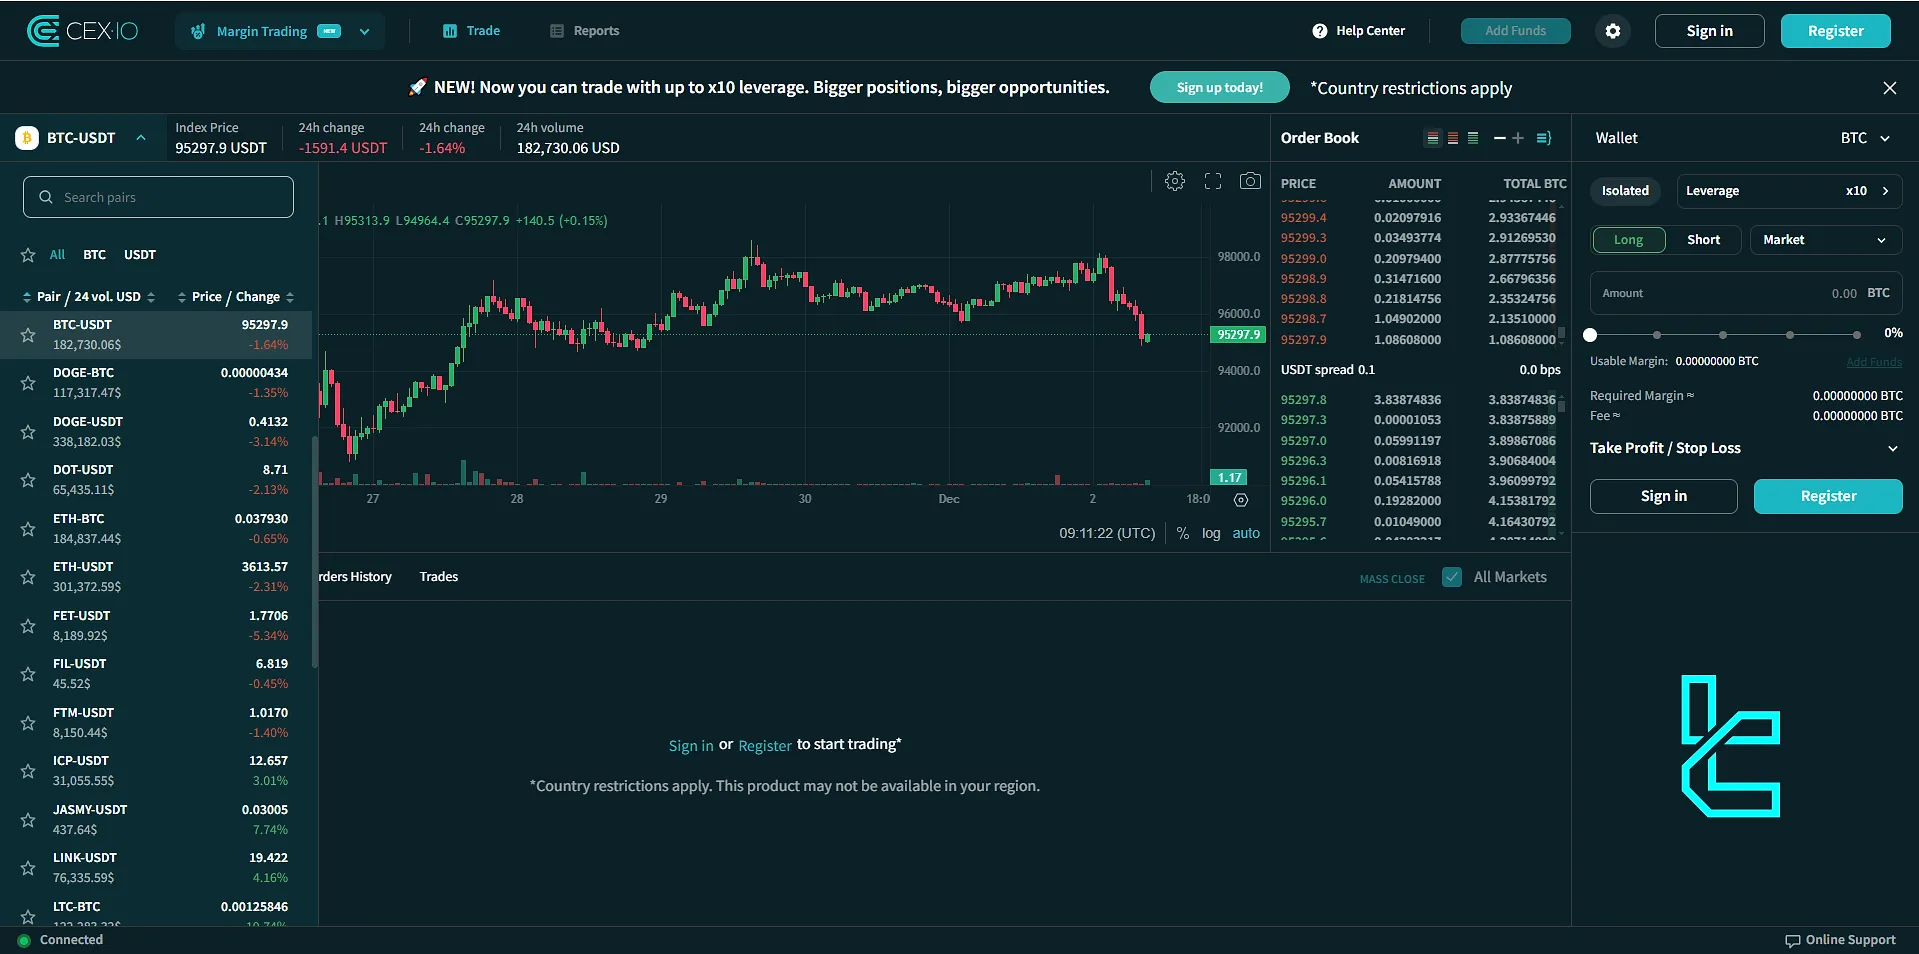Open Wallet currency BTC dropdown
The width and height of the screenshot is (1919, 954).
coord(1865,138)
